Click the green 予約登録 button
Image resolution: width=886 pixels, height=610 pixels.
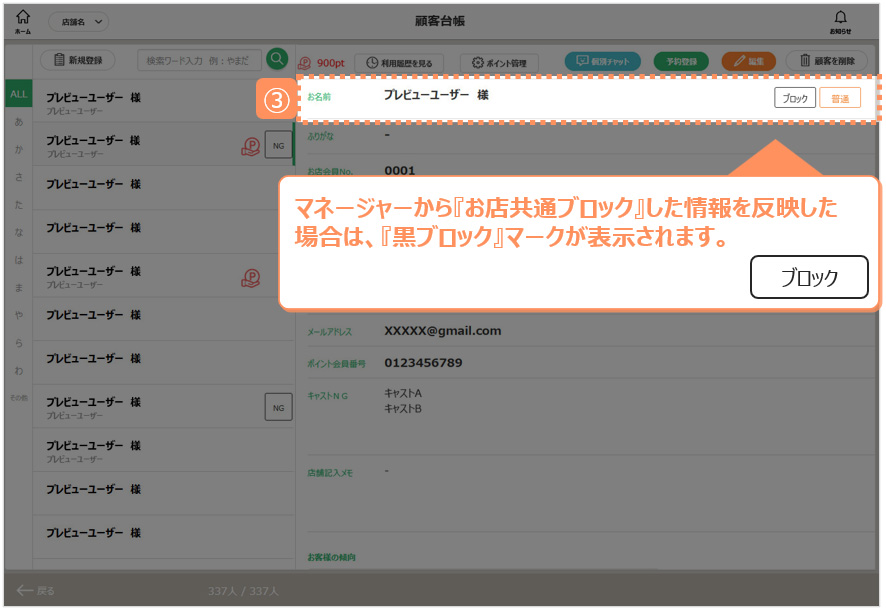(x=681, y=61)
